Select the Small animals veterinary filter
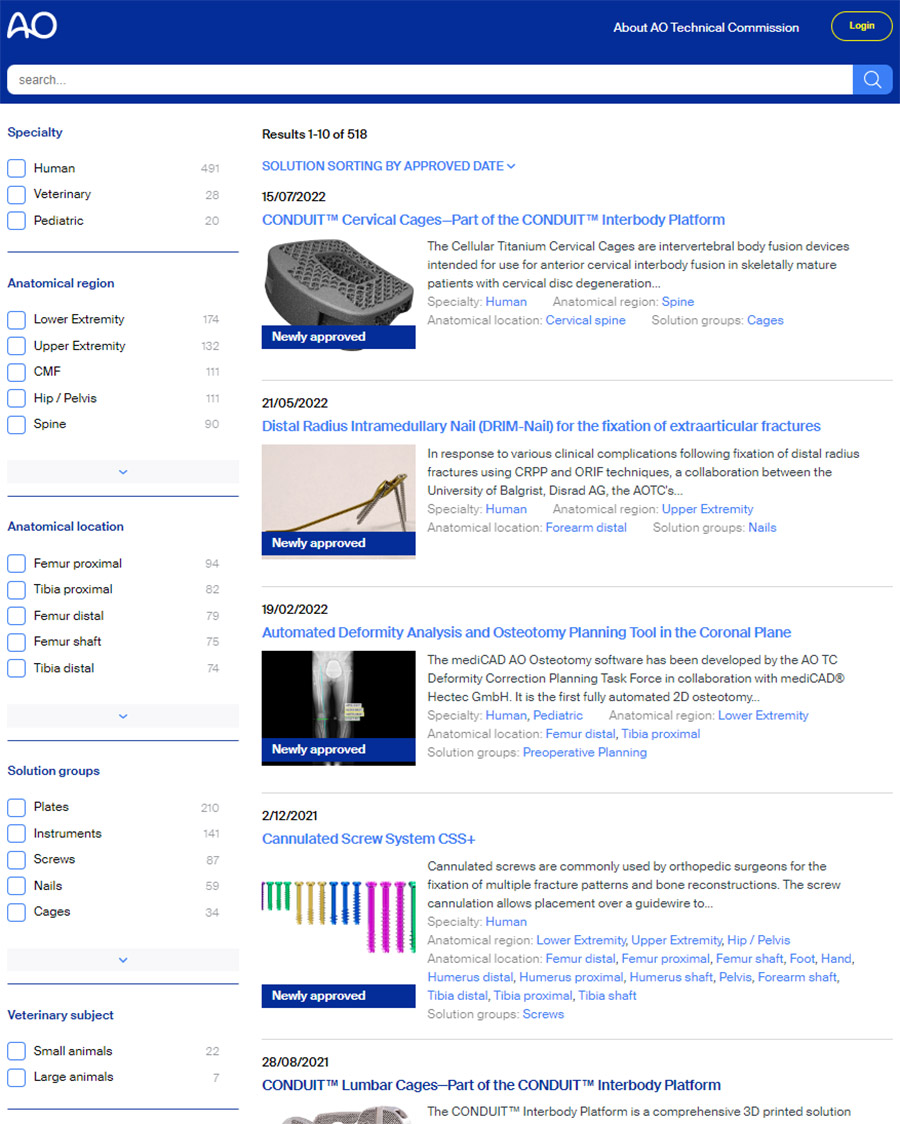 tap(17, 1051)
